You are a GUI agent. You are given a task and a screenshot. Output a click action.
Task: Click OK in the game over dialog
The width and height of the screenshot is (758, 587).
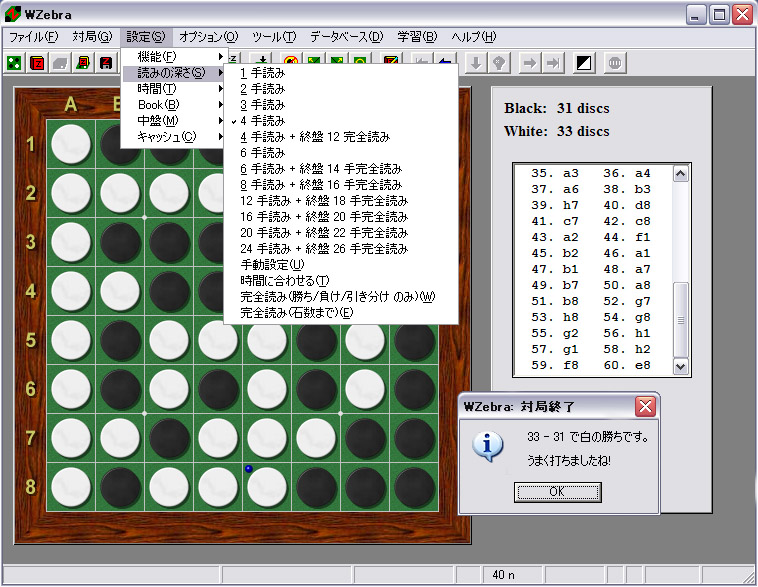pyautogui.click(x=557, y=492)
